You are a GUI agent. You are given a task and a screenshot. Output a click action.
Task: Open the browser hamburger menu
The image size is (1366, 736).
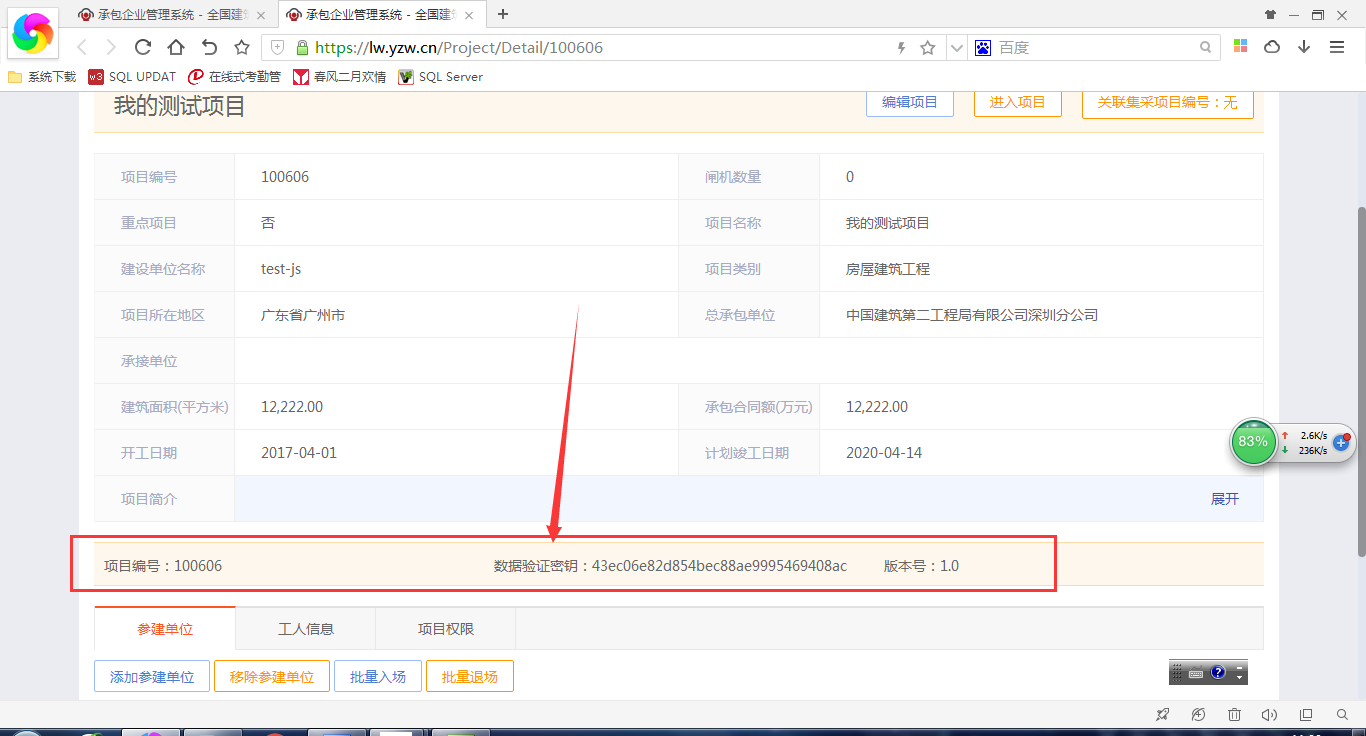1337,47
